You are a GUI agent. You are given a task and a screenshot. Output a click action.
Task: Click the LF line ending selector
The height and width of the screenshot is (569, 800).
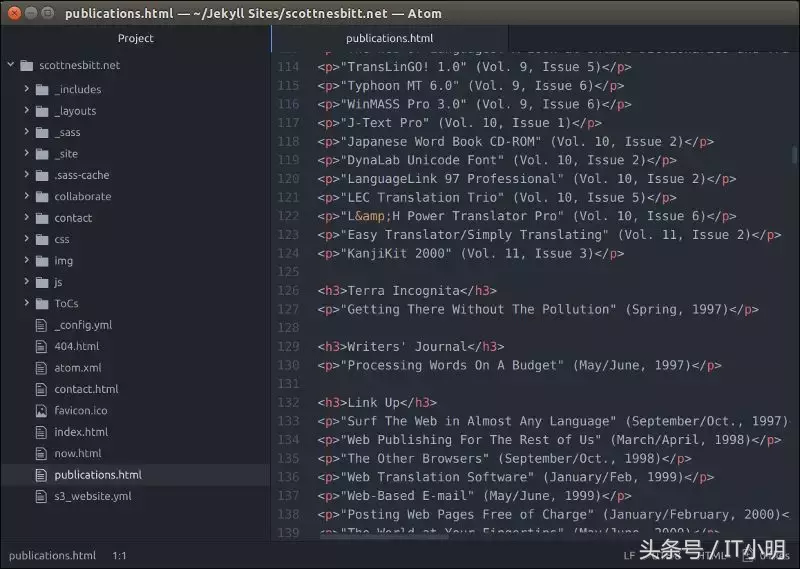click(x=629, y=555)
